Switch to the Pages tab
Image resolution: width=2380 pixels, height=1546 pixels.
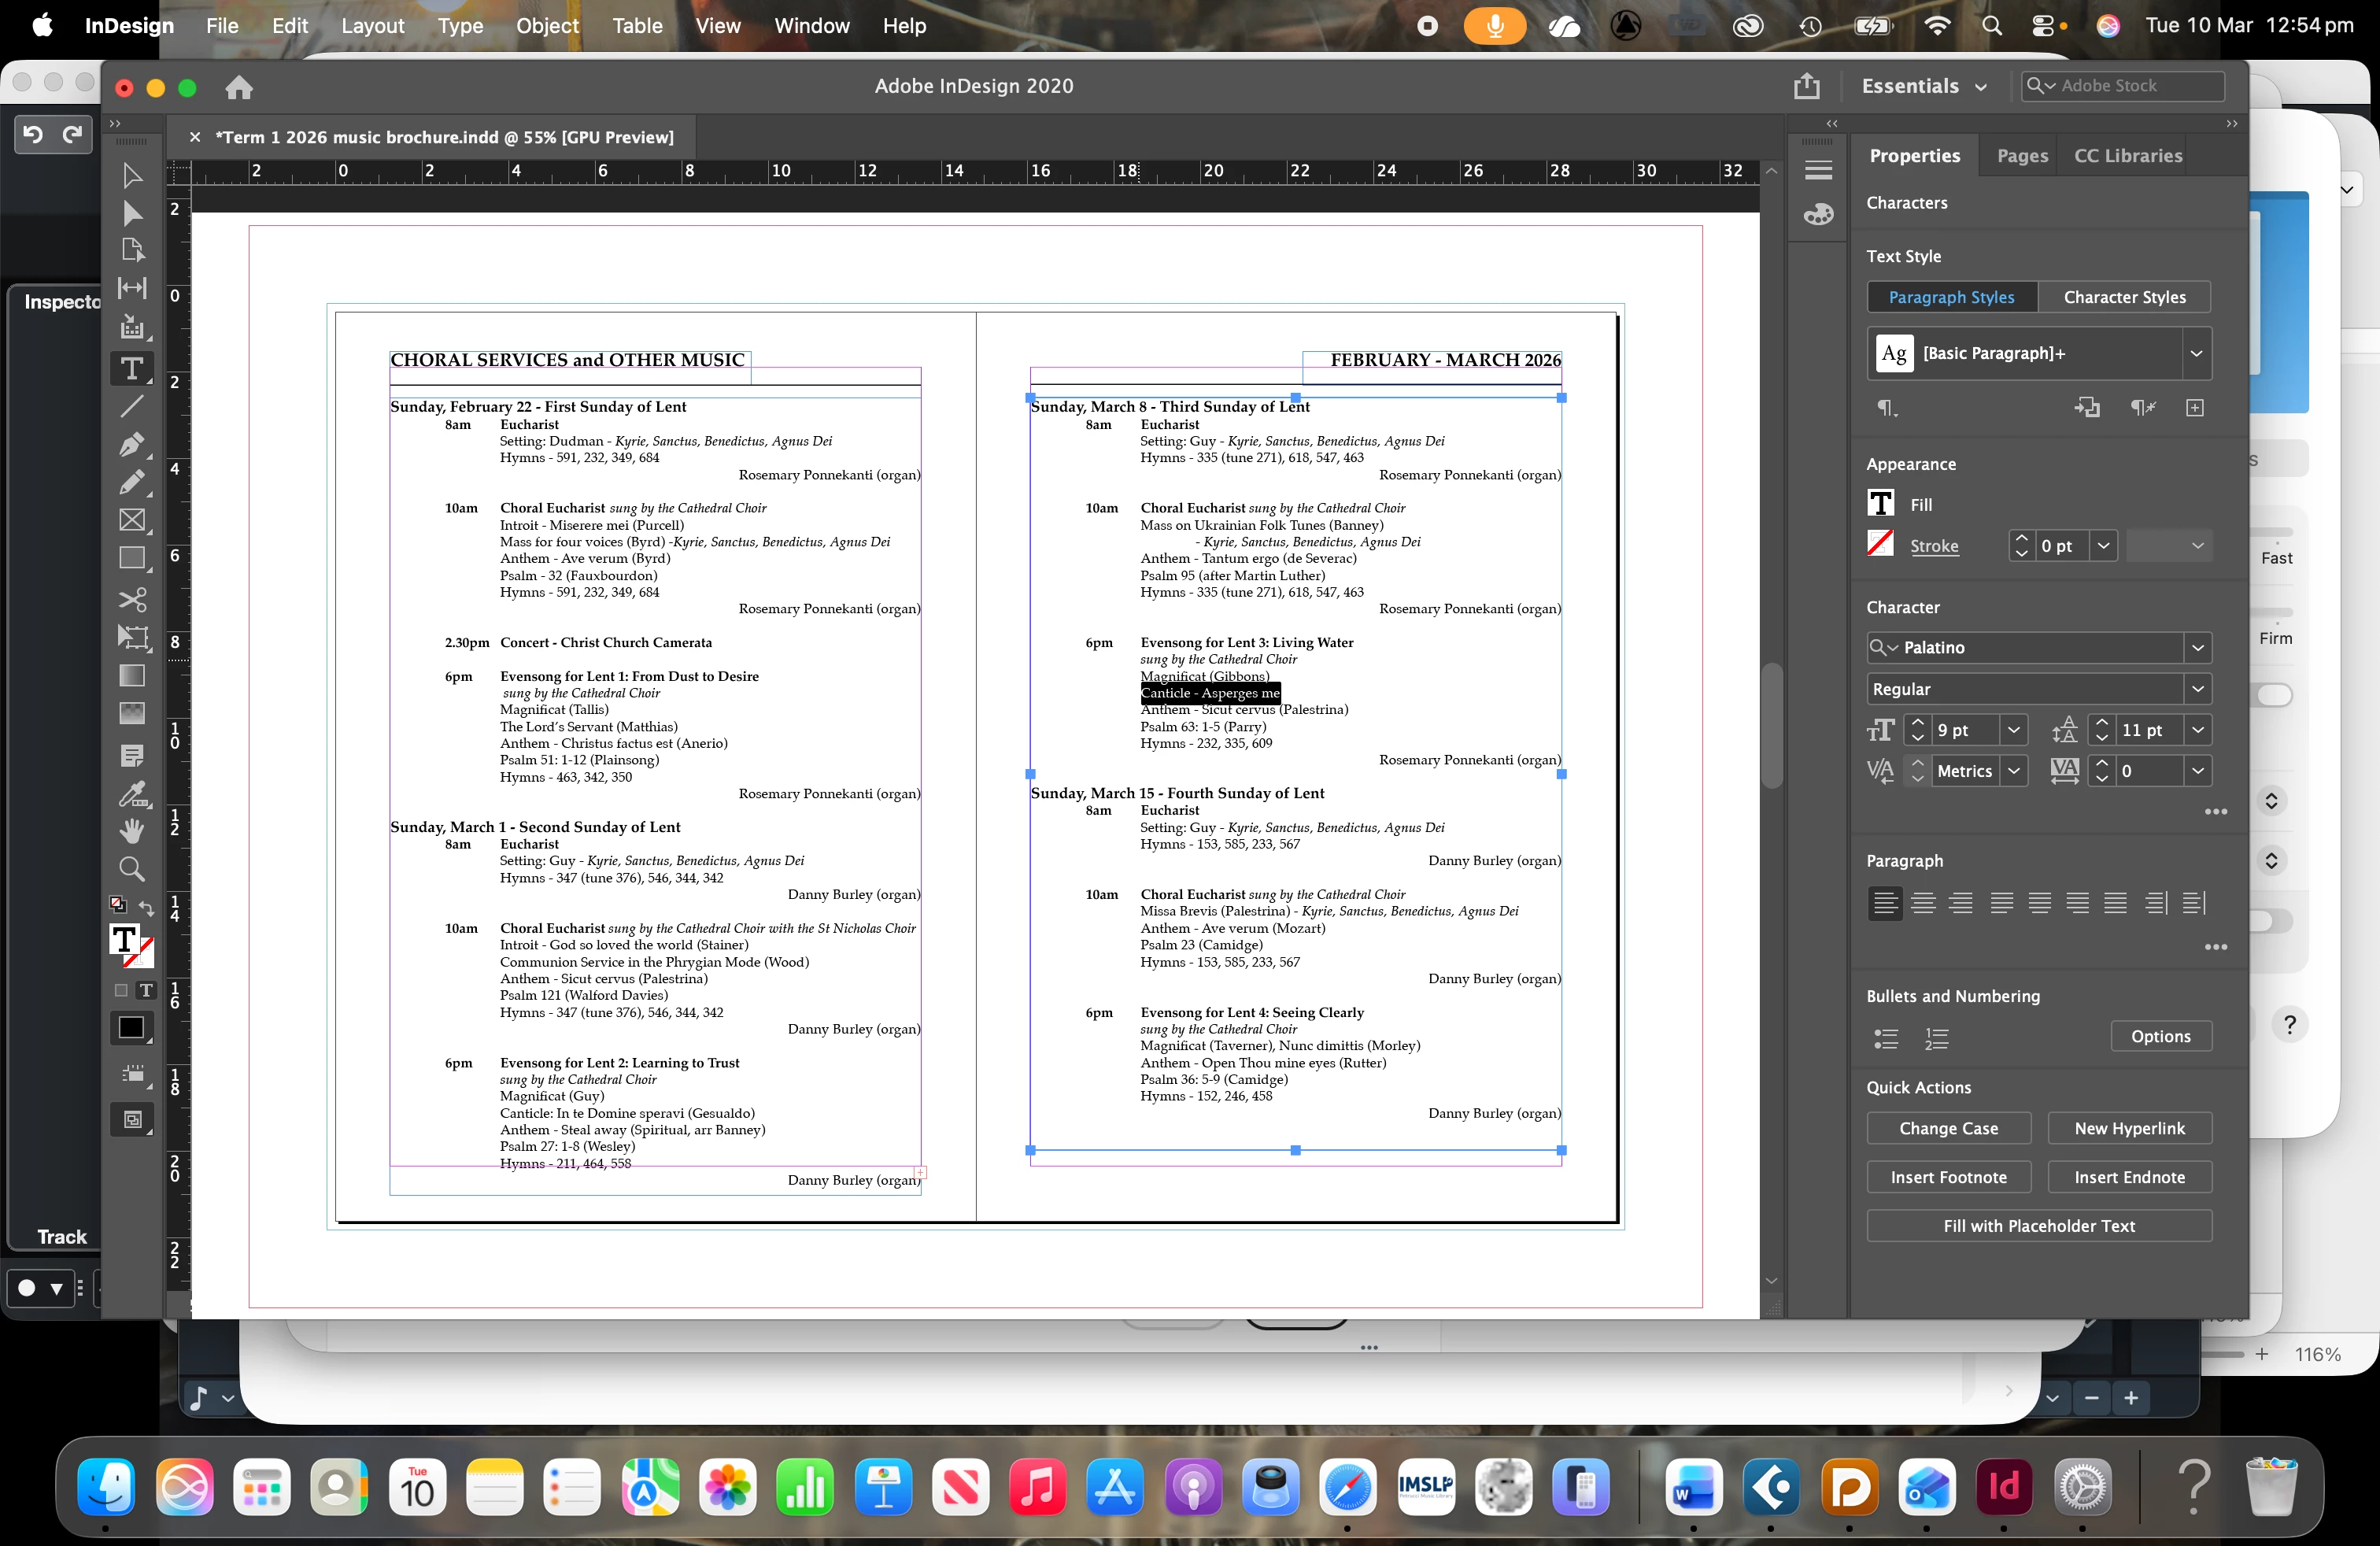[2022, 156]
